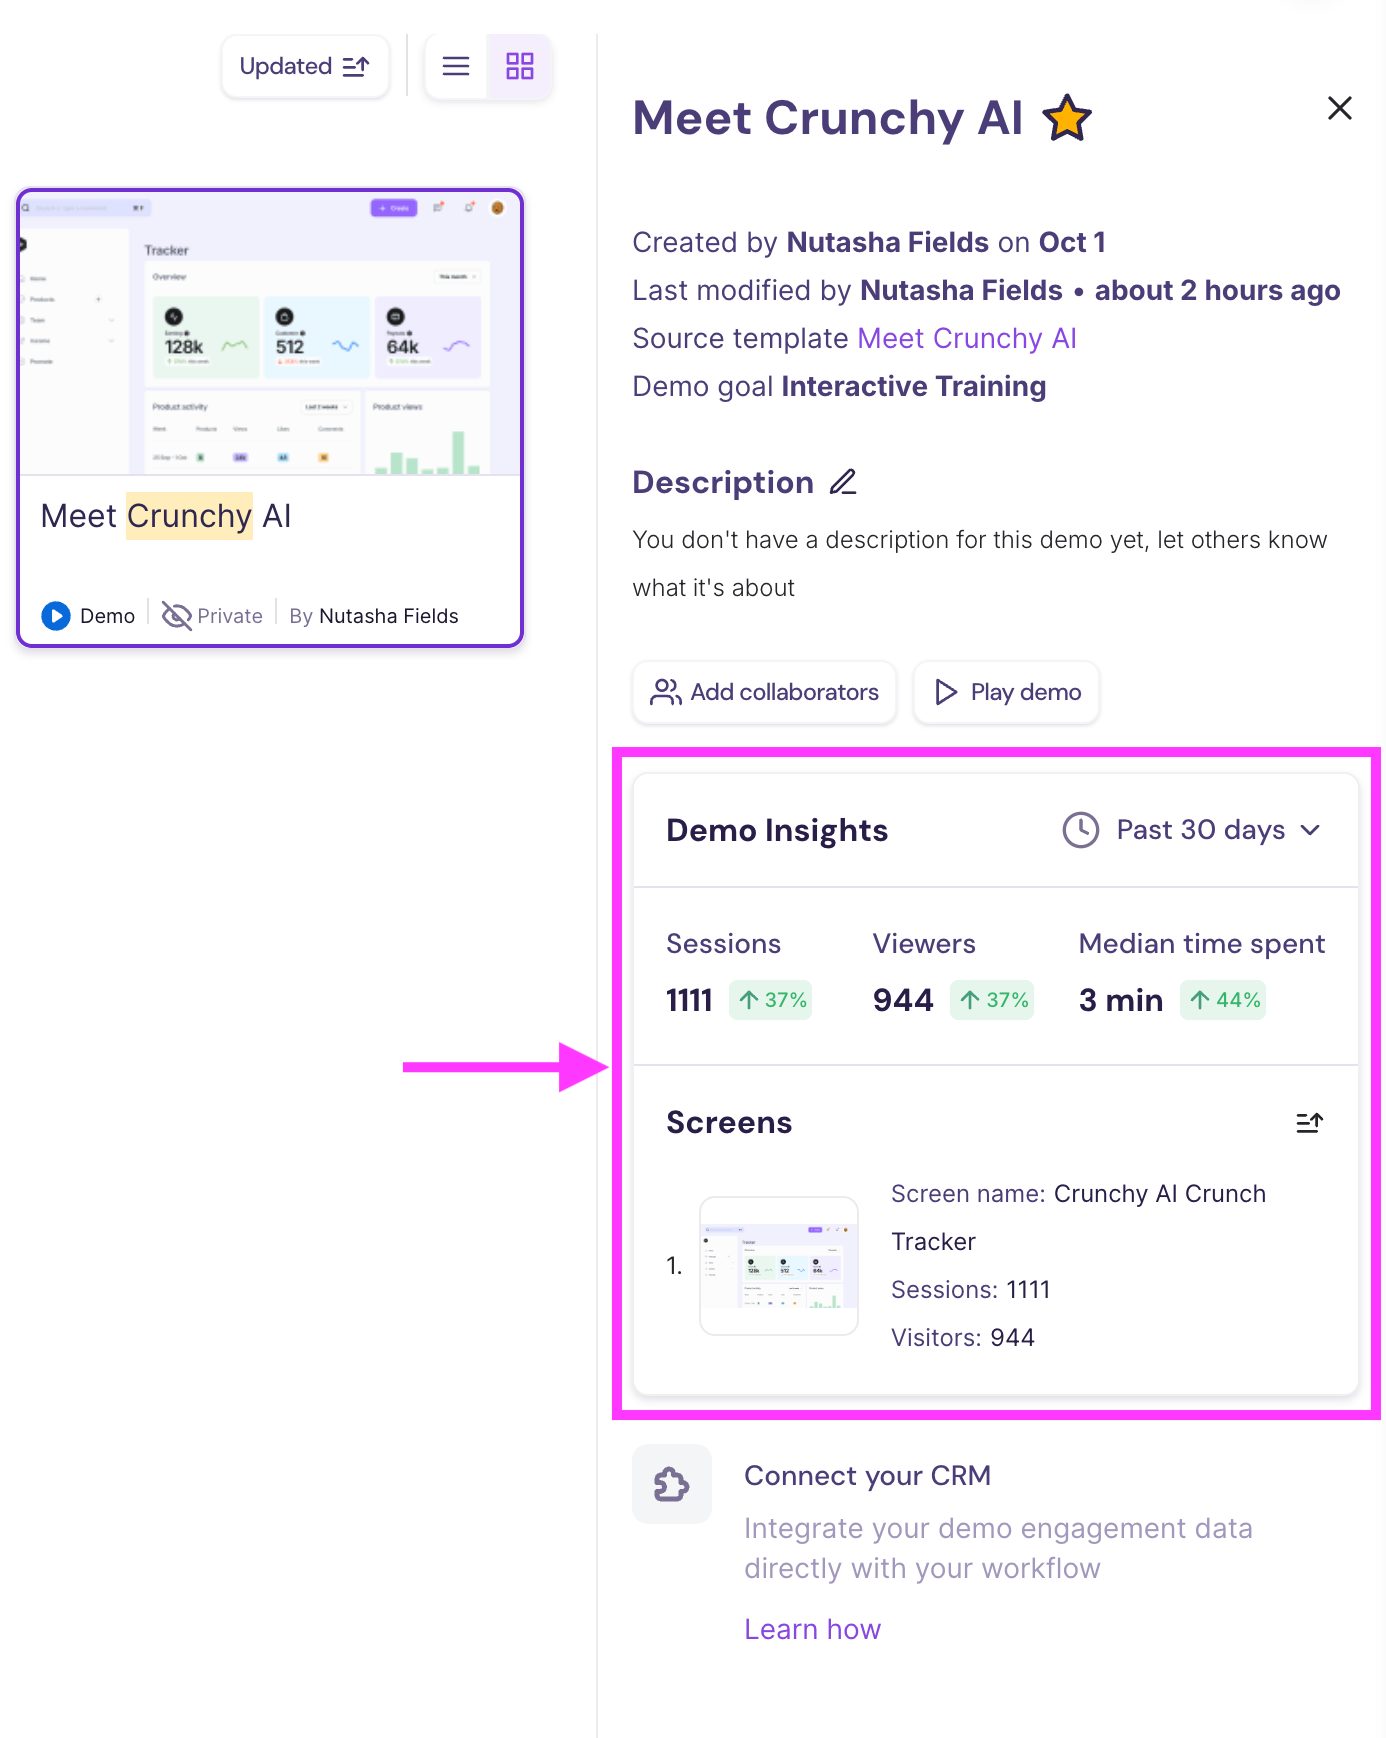Click the Median time spent 44% badge
Image resolution: width=1386 pixels, height=1738 pixels.
[1223, 1000]
